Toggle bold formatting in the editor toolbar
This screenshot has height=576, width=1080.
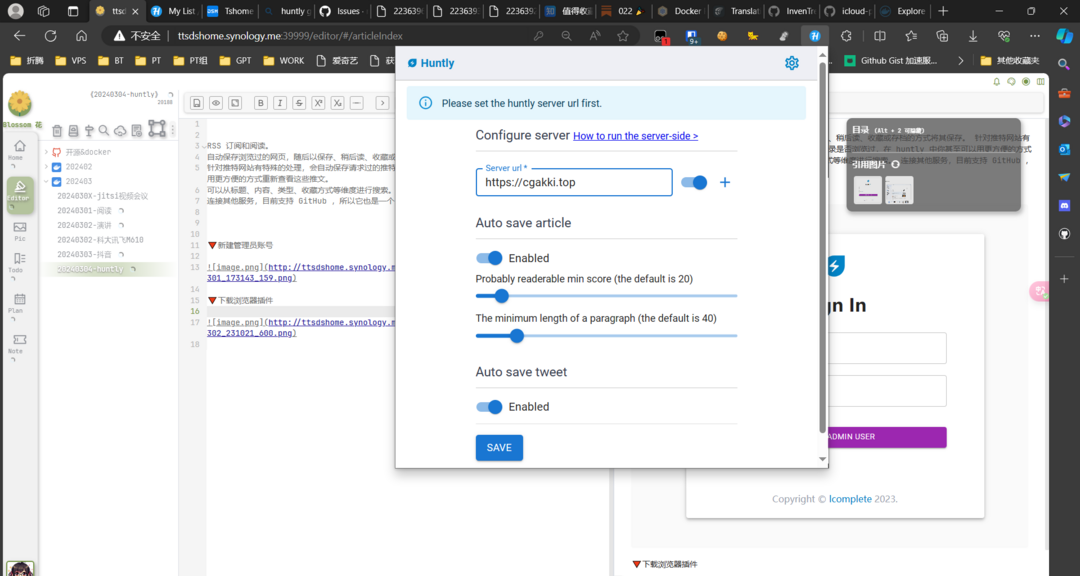[261, 102]
